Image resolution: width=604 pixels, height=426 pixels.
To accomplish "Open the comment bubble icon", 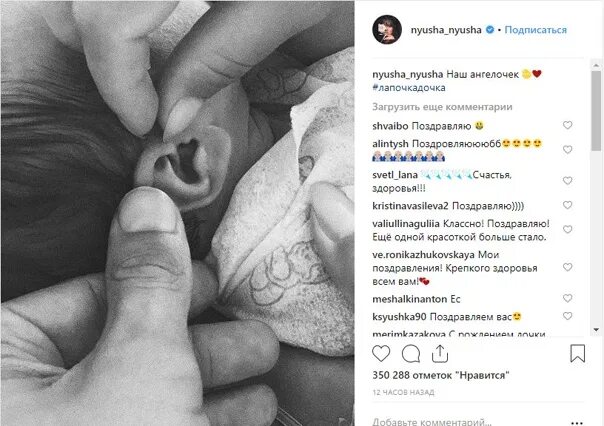I will [411, 354].
